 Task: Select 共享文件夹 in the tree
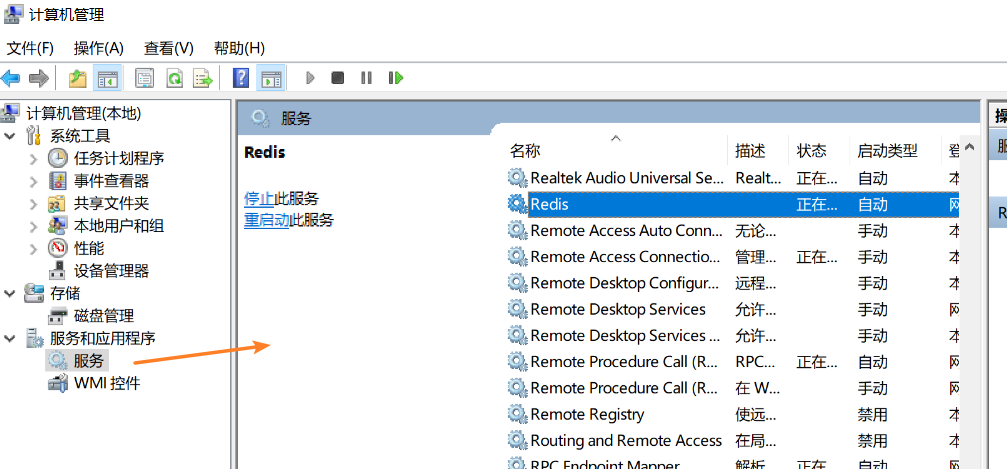(111, 204)
